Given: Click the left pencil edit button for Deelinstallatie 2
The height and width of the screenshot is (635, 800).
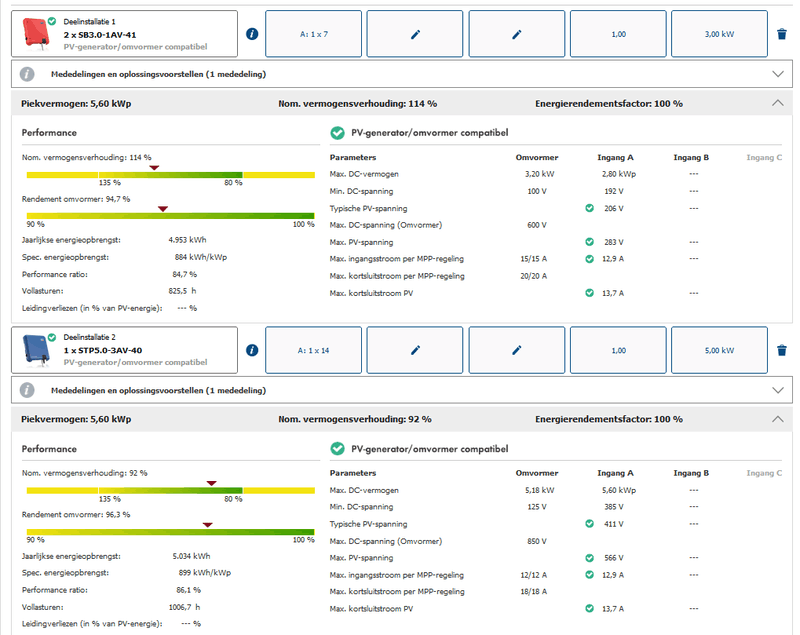Looking at the screenshot, I should point(415,351).
